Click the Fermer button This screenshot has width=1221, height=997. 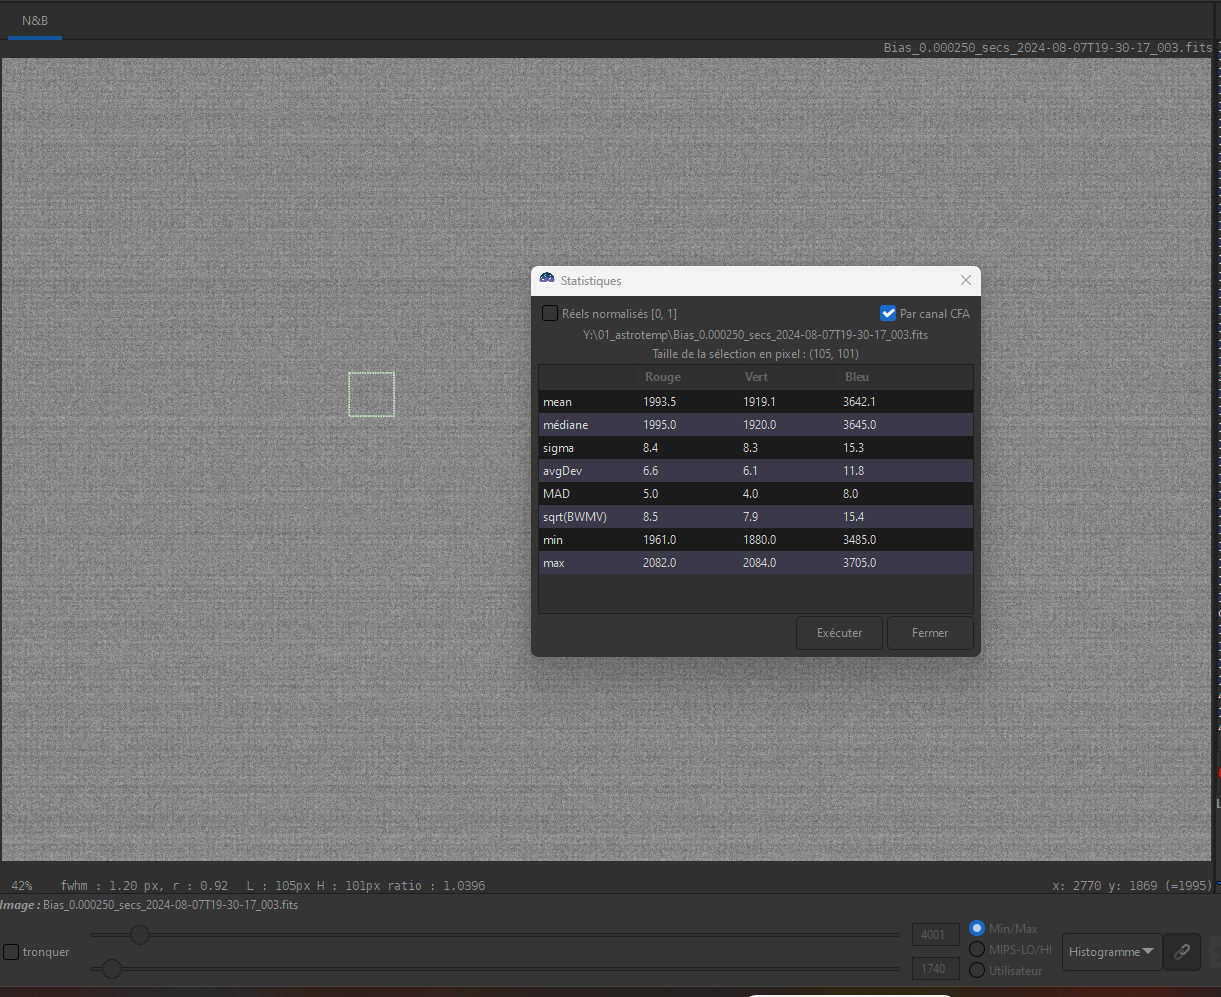point(930,633)
